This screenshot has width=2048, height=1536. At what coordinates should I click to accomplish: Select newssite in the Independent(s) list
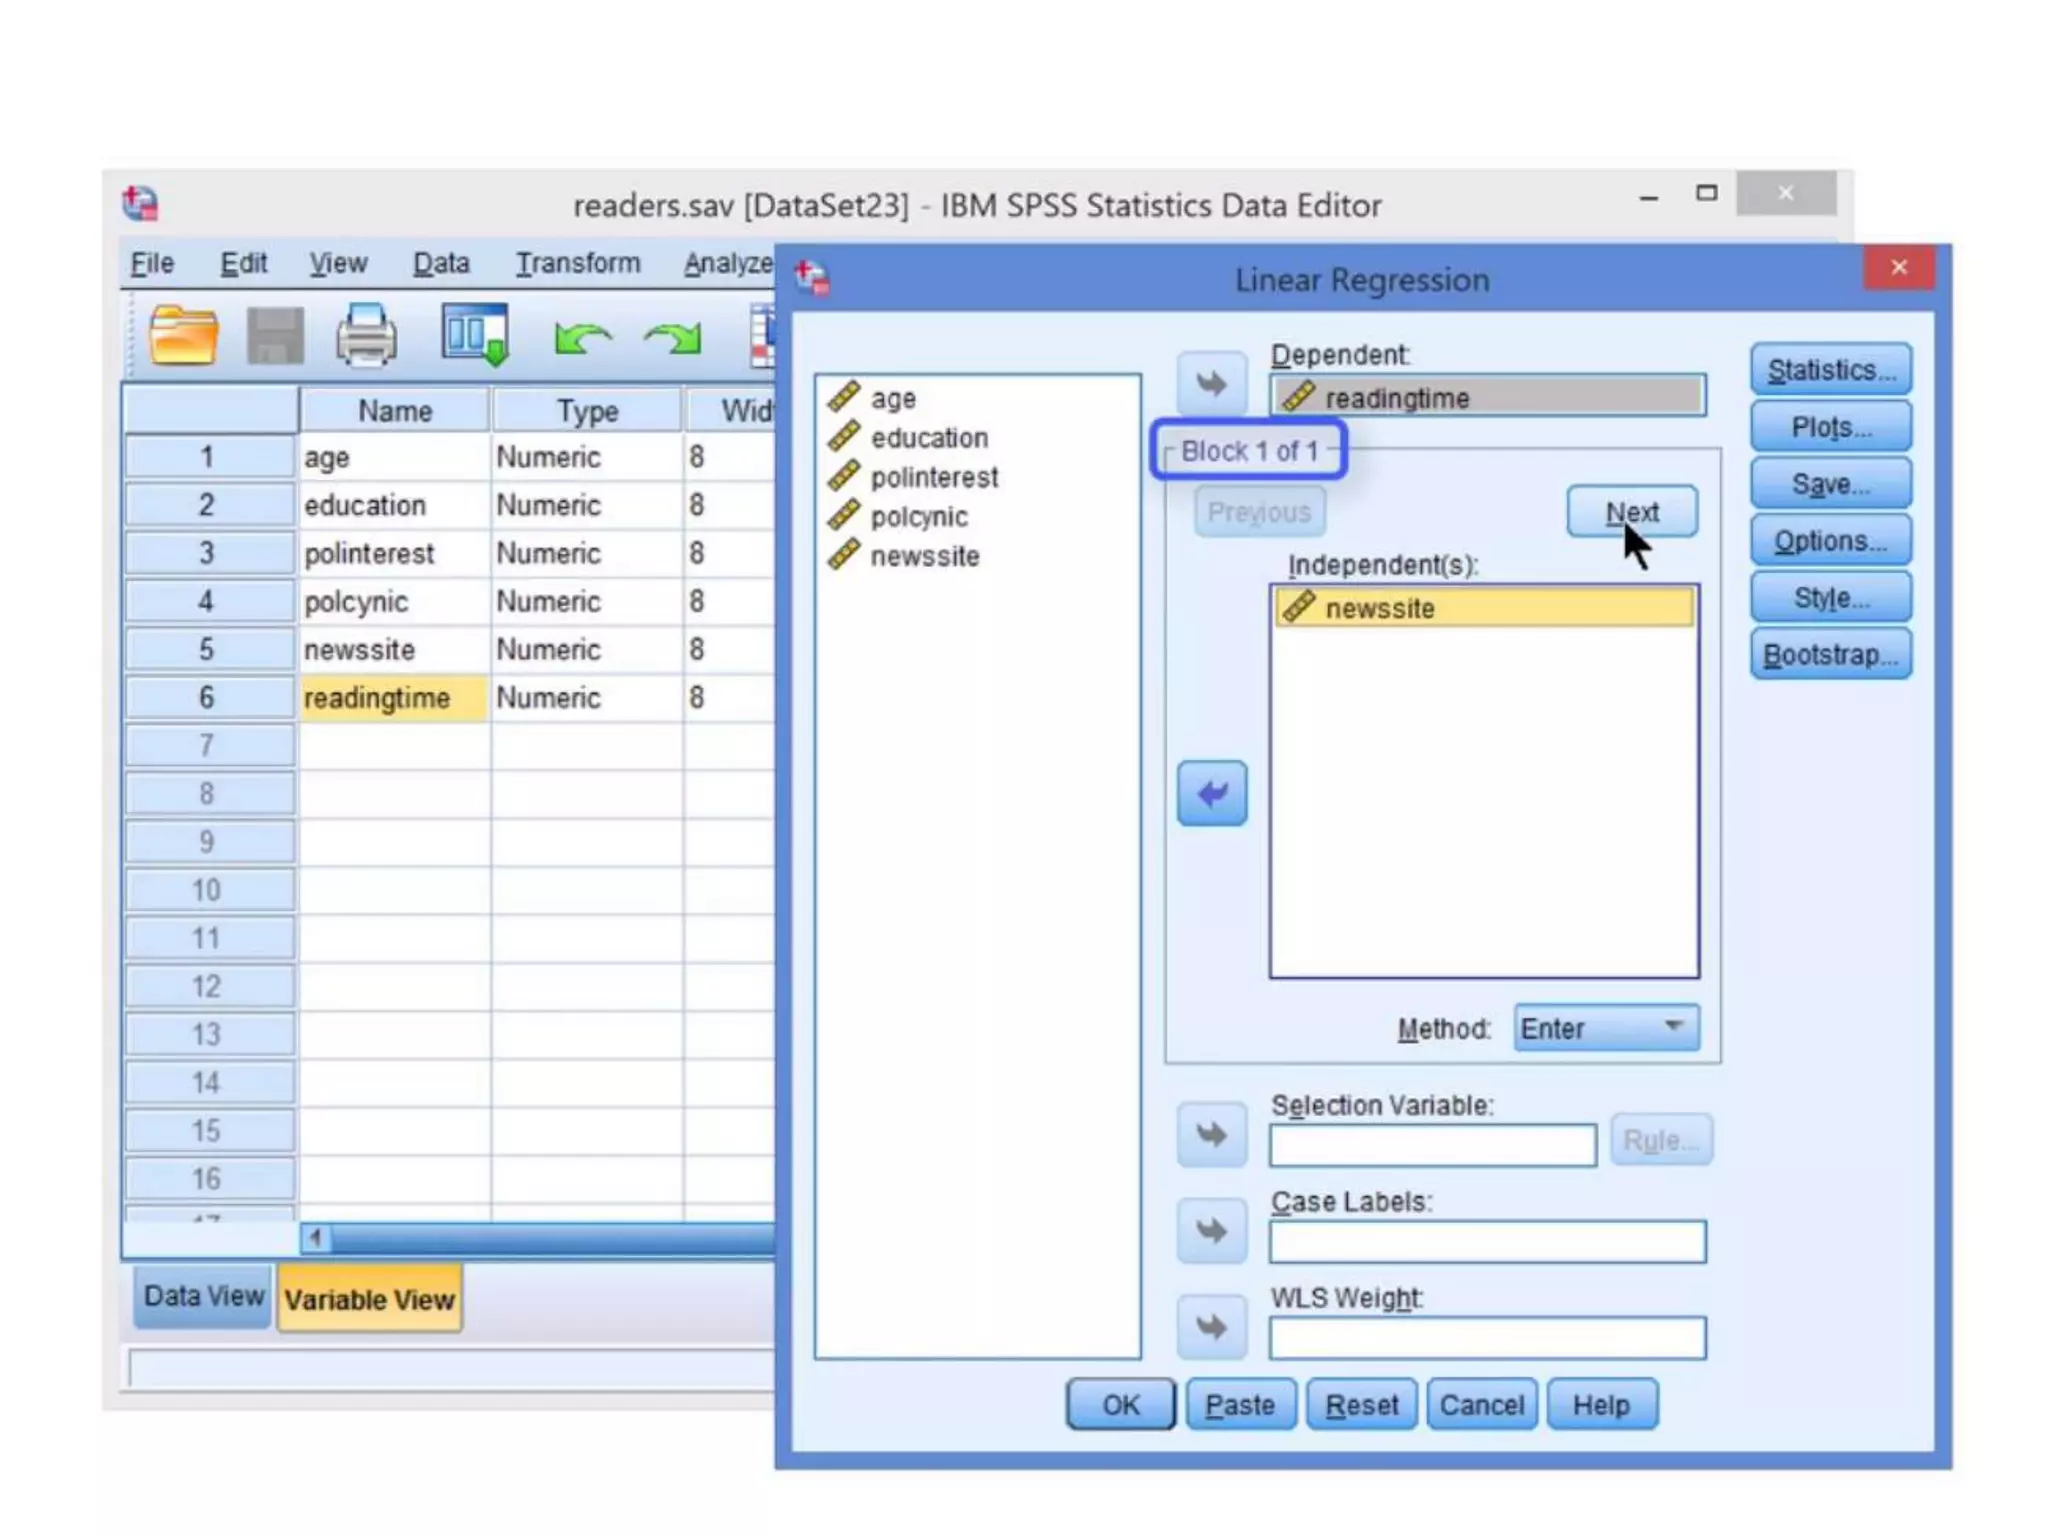(1483, 608)
